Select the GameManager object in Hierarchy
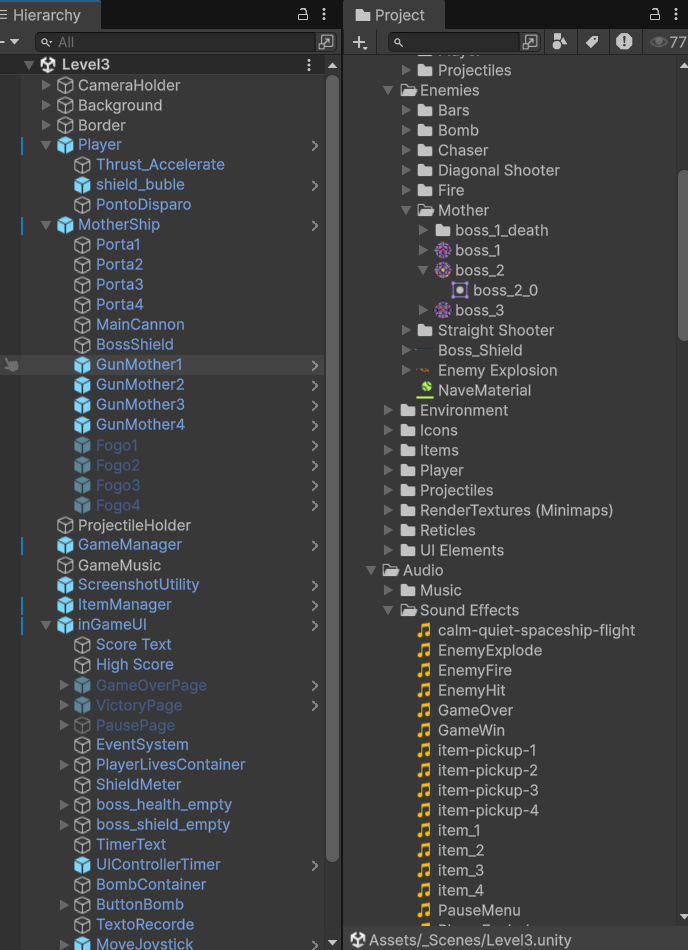This screenshot has height=950, width=688. point(130,545)
